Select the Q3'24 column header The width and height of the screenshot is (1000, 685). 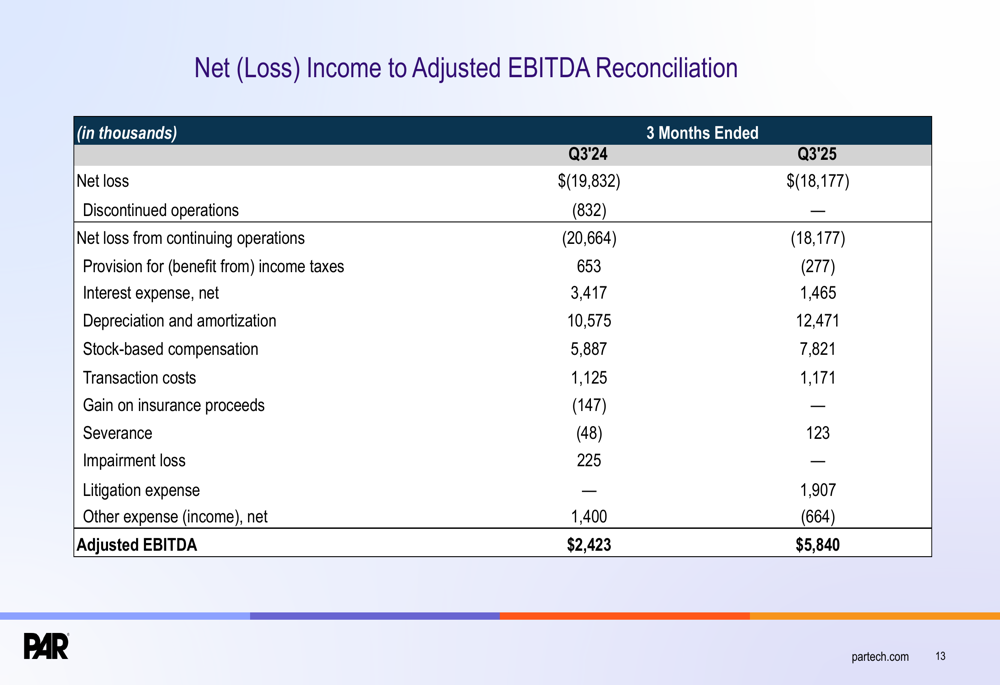(588, 154)
